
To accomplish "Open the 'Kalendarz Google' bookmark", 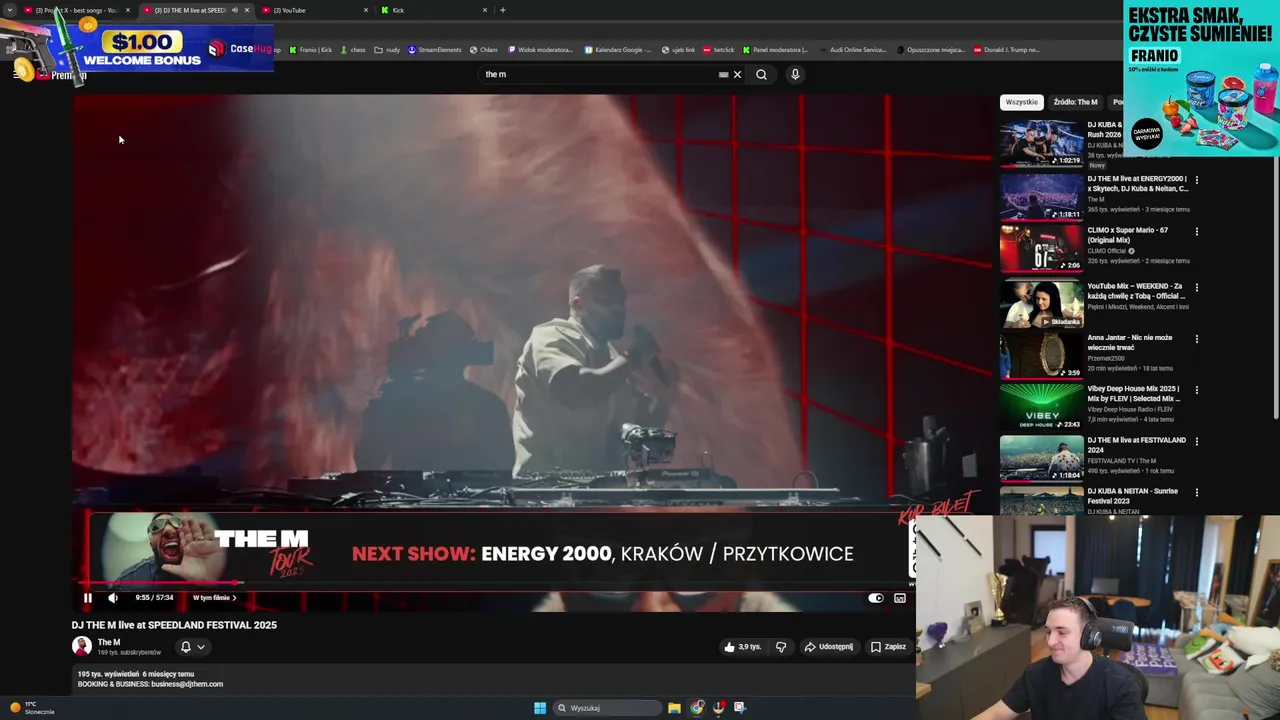I will [618, 50].
